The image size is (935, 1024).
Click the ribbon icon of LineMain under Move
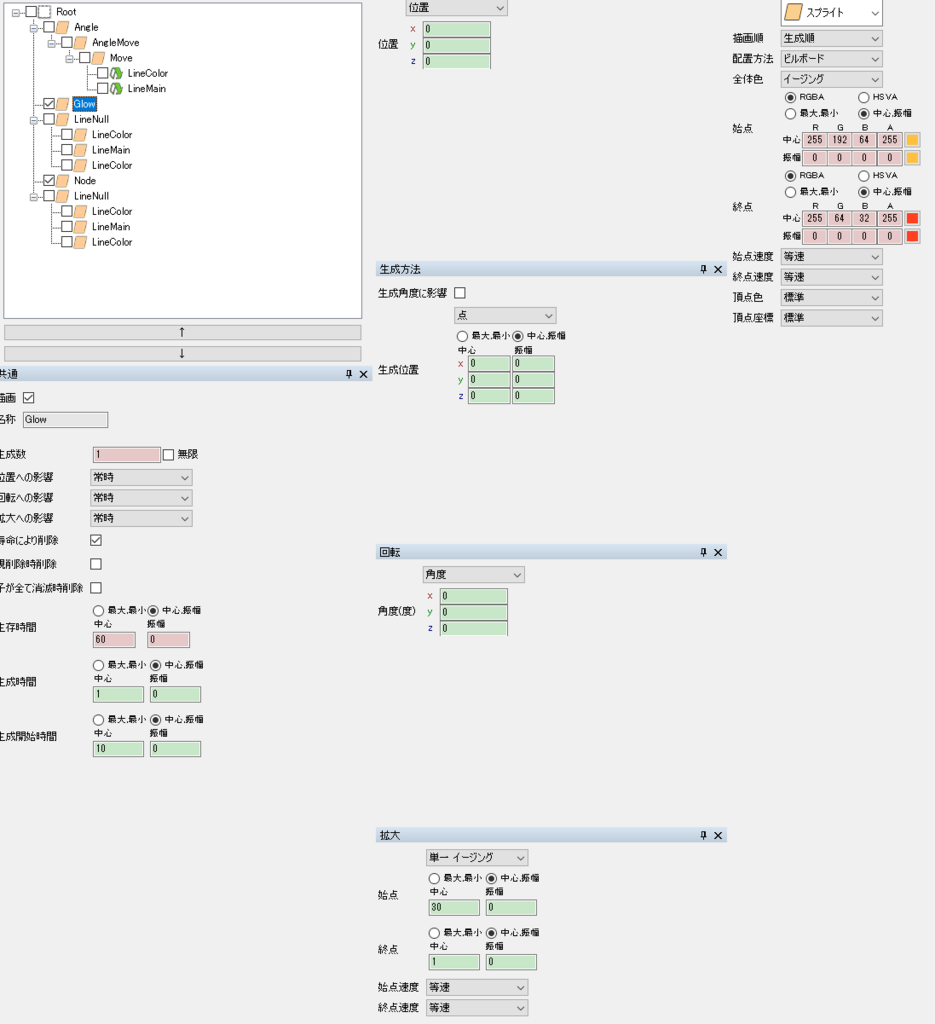point(116,88)
